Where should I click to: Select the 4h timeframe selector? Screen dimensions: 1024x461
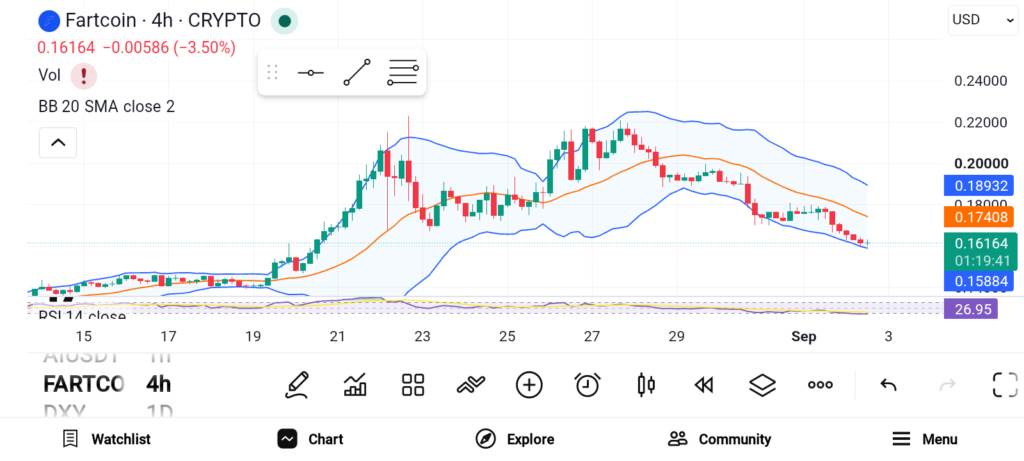(159, 384)
